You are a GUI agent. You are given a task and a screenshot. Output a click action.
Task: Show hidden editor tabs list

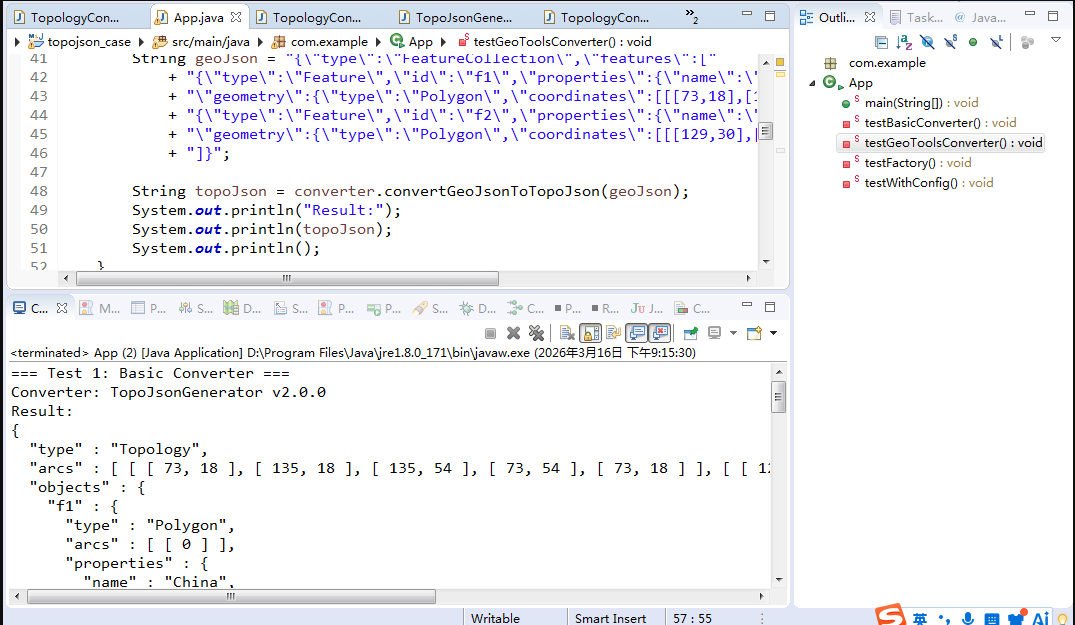click(692, 16)
